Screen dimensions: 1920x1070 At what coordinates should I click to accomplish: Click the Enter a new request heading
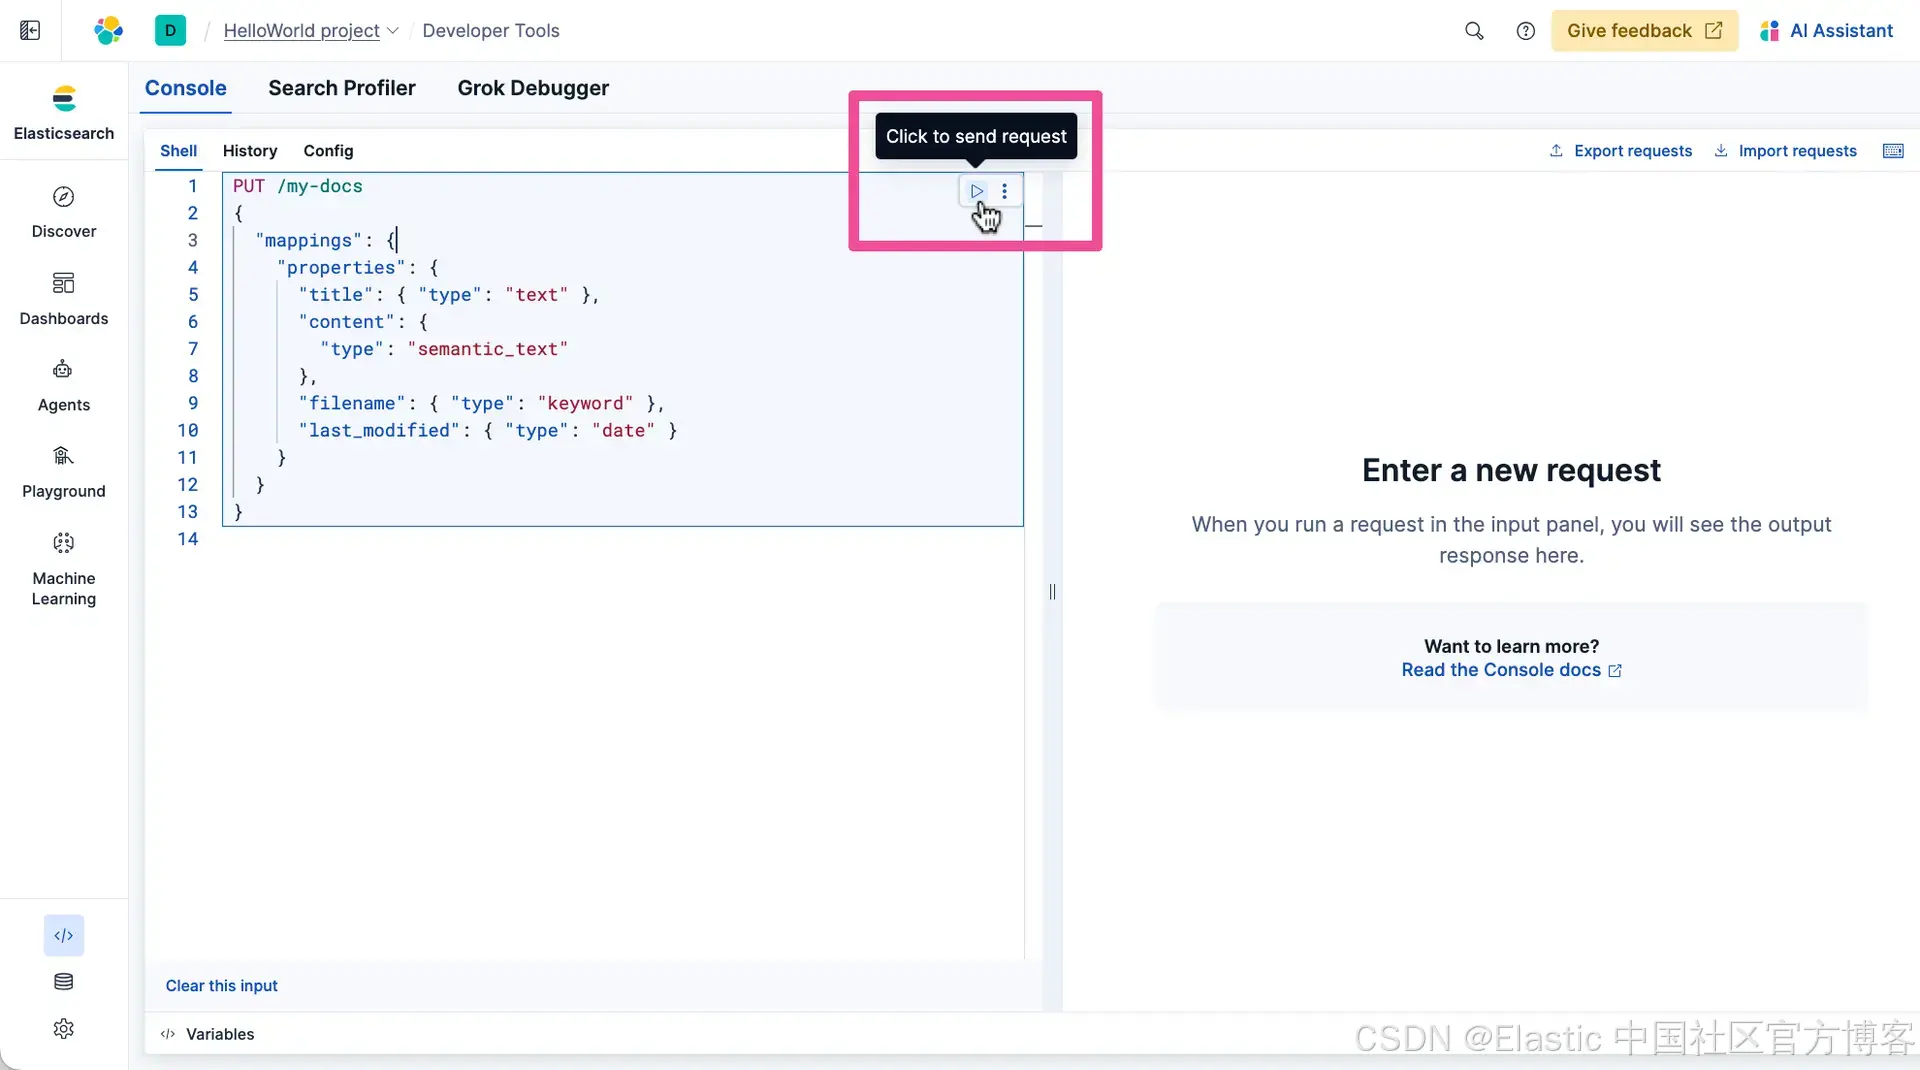coord(1511,470)
